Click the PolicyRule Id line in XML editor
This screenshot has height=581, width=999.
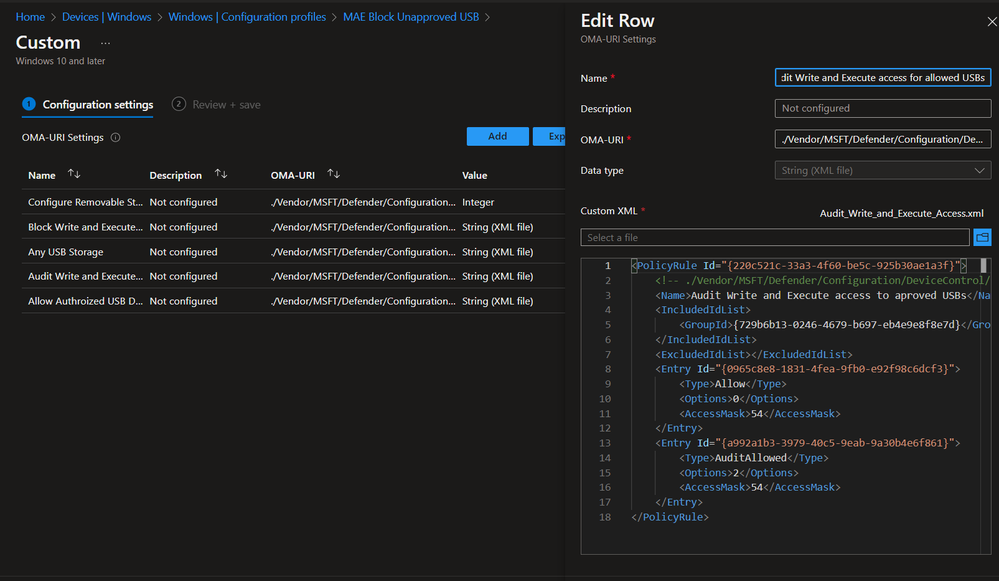click(x=798, y=266)
